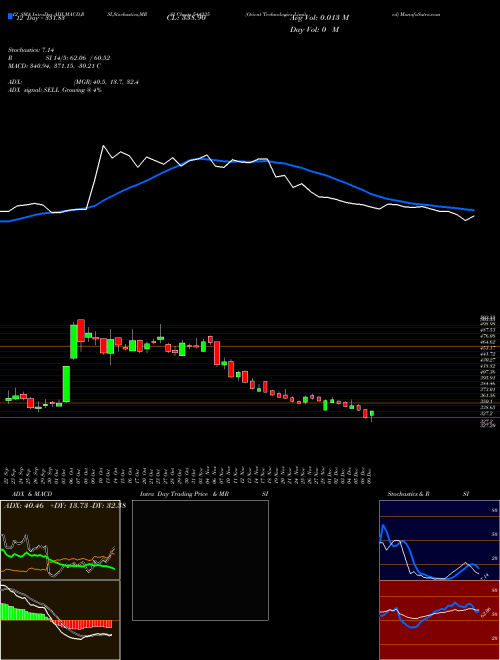Click the last green candlestick on 09 Dec
500x660 pixels.
point(372,414)
